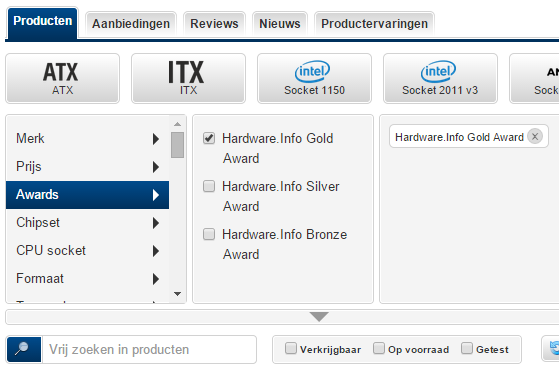
Task: Switch to the Aanbiedingen tab
Action: click(x=131, y=24)
